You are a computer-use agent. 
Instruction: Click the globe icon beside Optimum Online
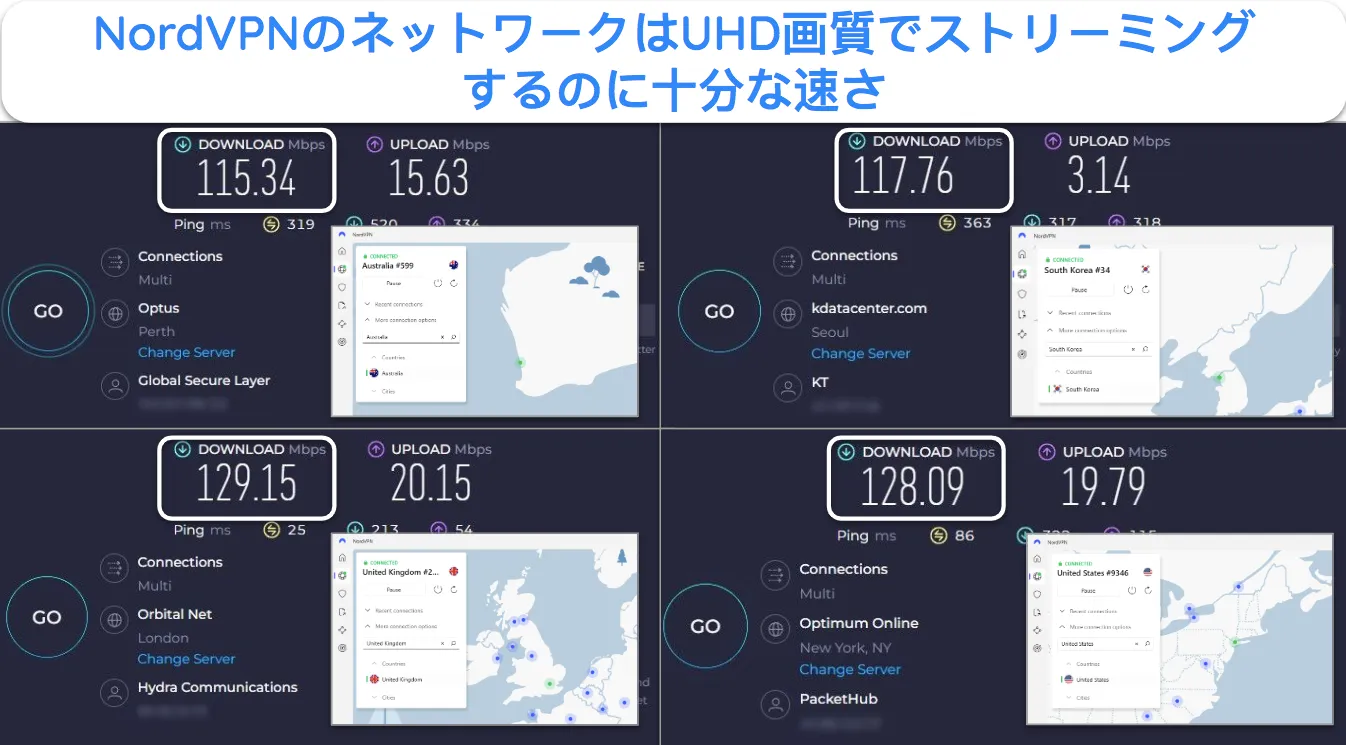(776, 629)
